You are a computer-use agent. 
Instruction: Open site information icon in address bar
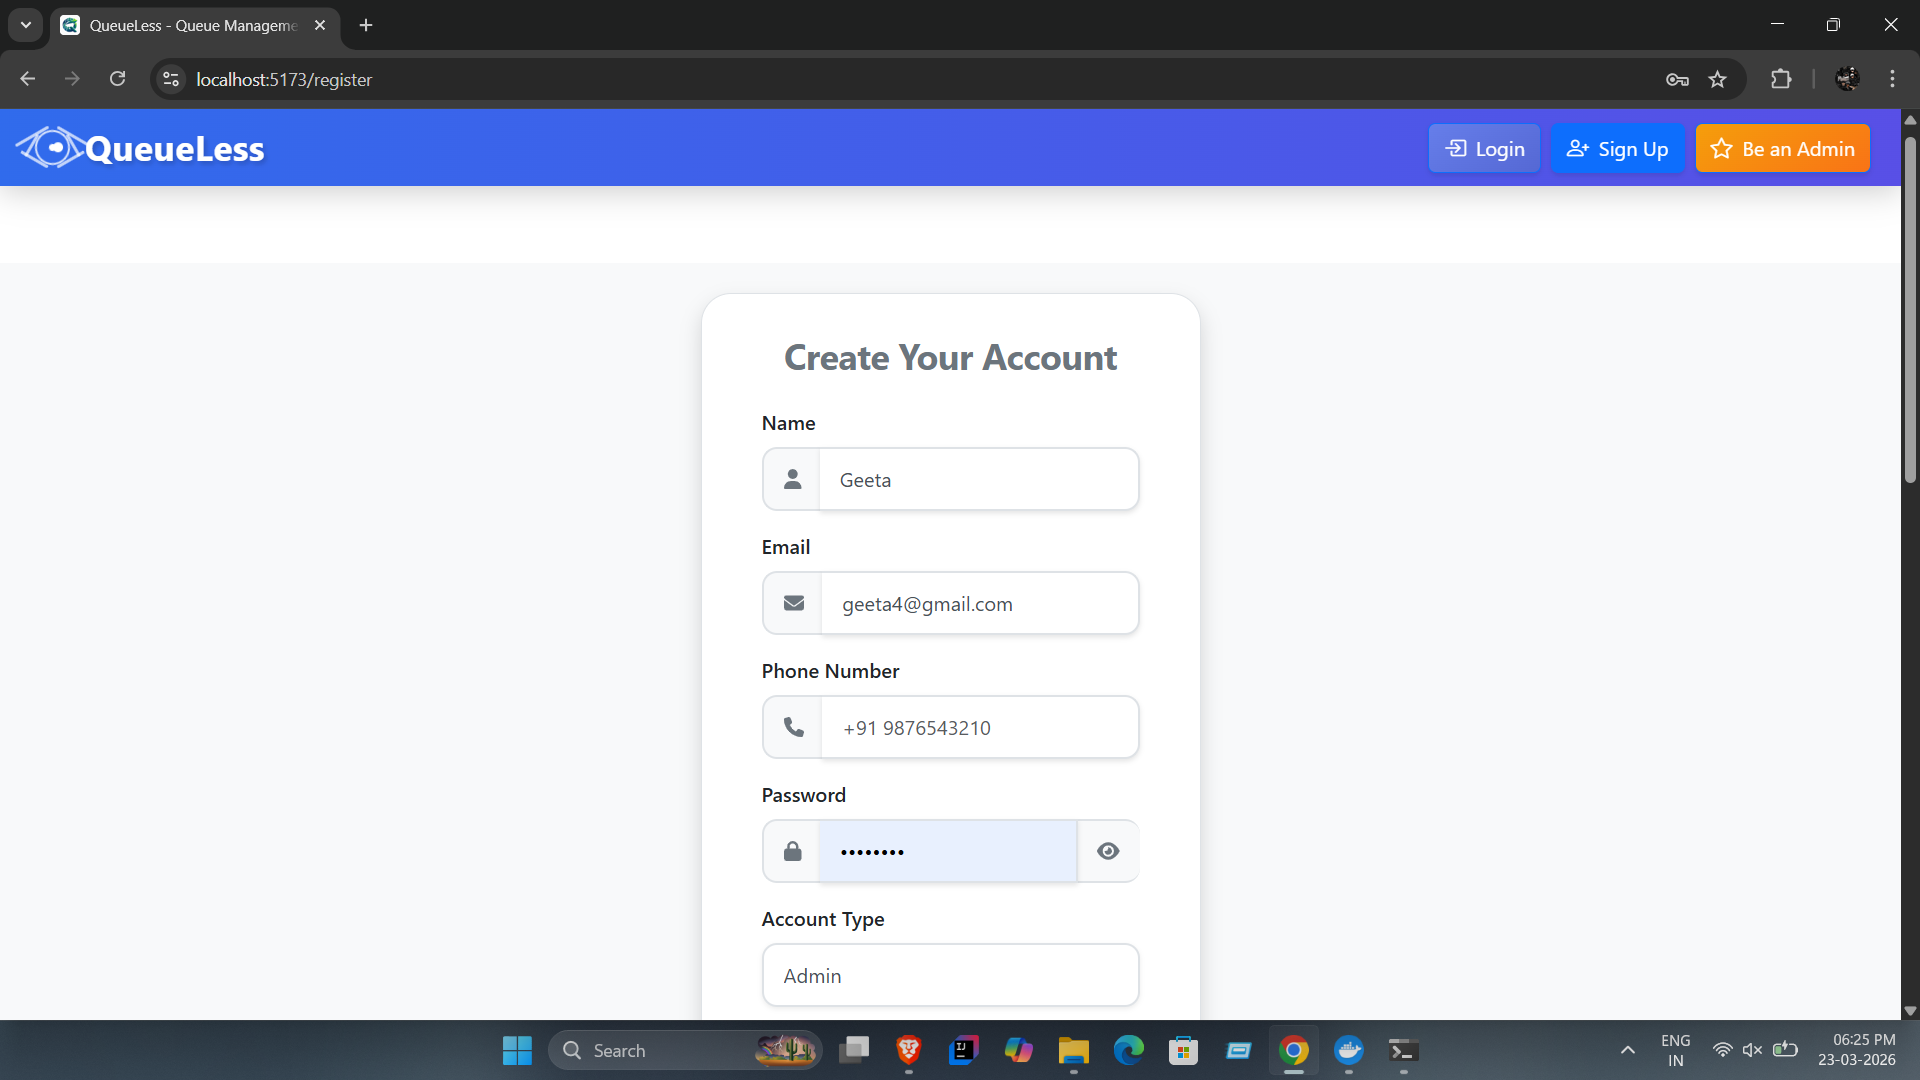point(171,79)
